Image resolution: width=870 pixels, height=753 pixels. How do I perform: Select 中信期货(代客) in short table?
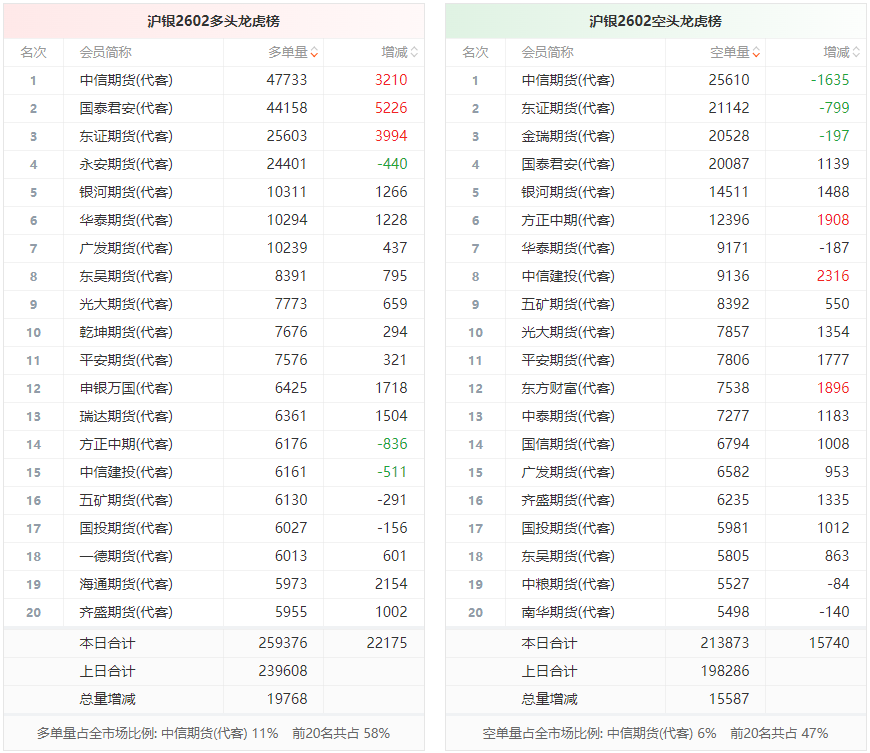pyautogui.click(x=568, y=80)
